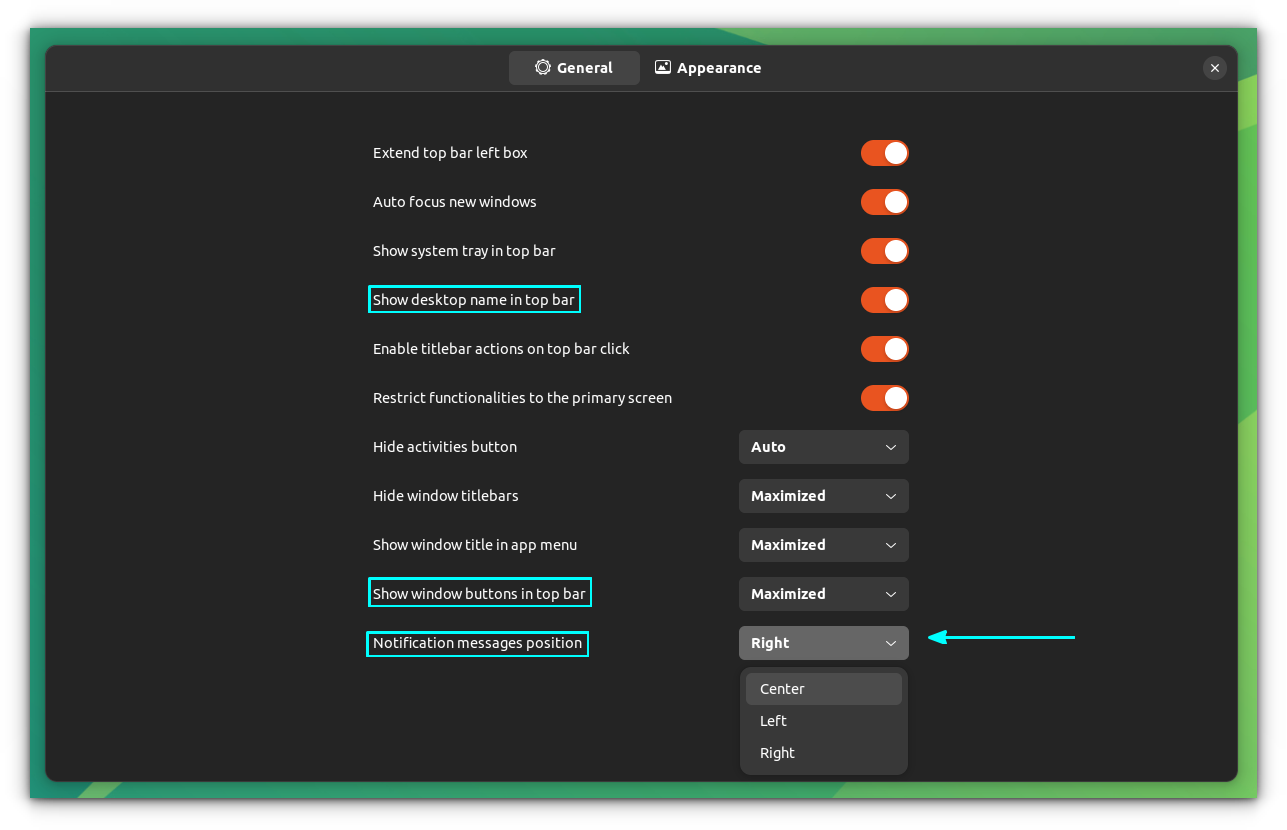Click the gear icon on the General tab
Image resolution: width=1287 pixels, height=830 pixels.
coord(543,67)
